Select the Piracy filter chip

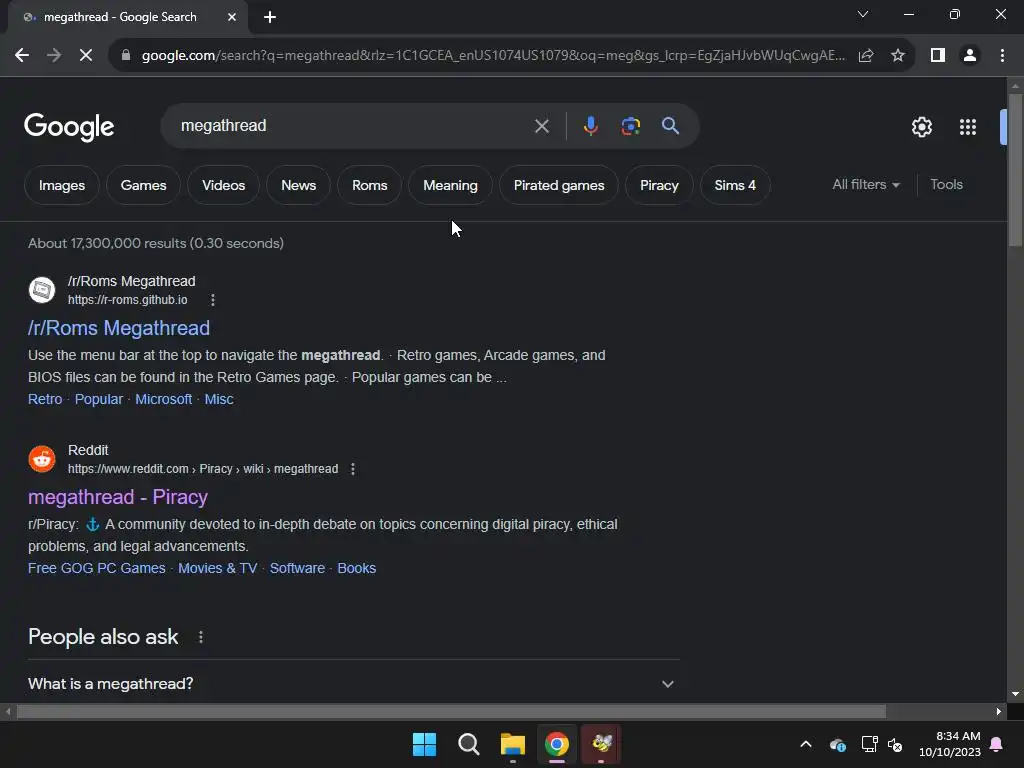pyautogui.click(x=659, y=185)
